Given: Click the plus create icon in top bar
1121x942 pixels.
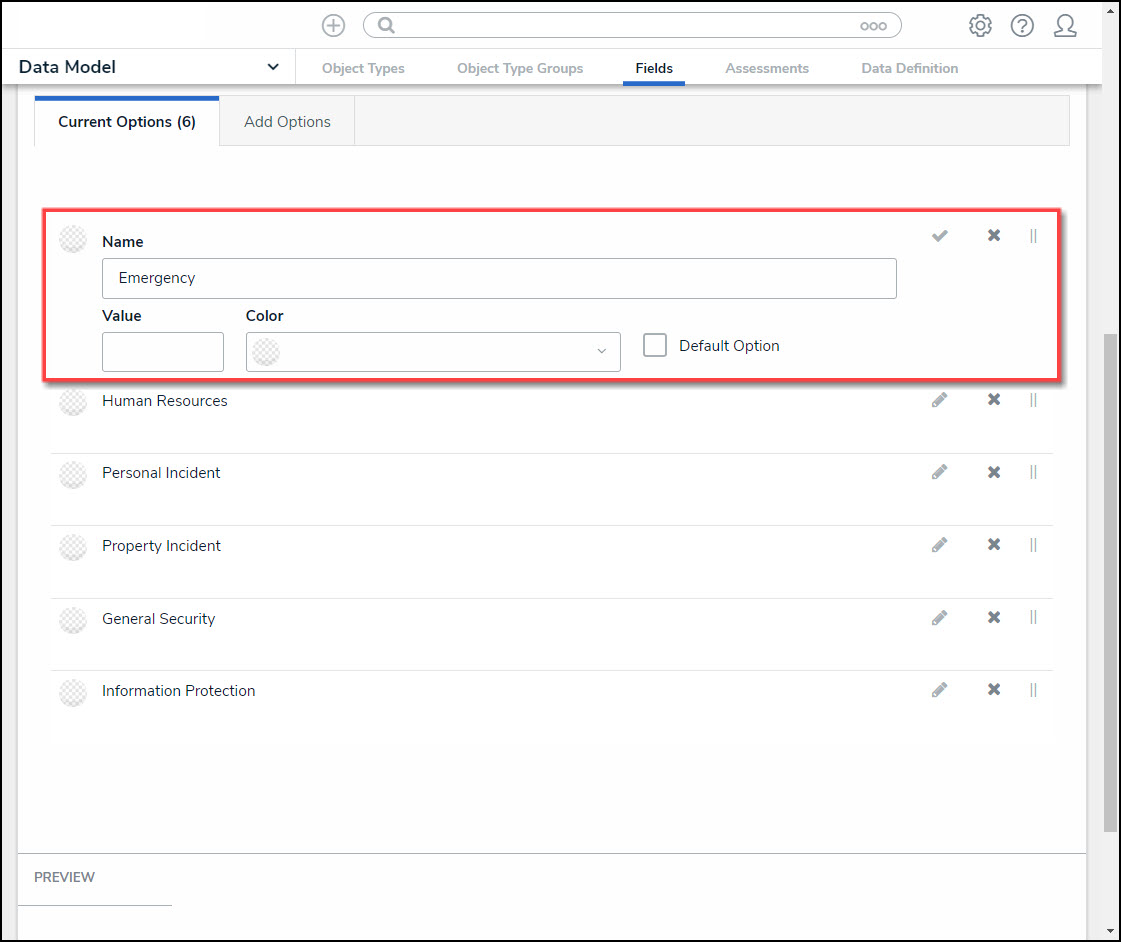Looking at the screenshot, I should (x=333, y=26).
